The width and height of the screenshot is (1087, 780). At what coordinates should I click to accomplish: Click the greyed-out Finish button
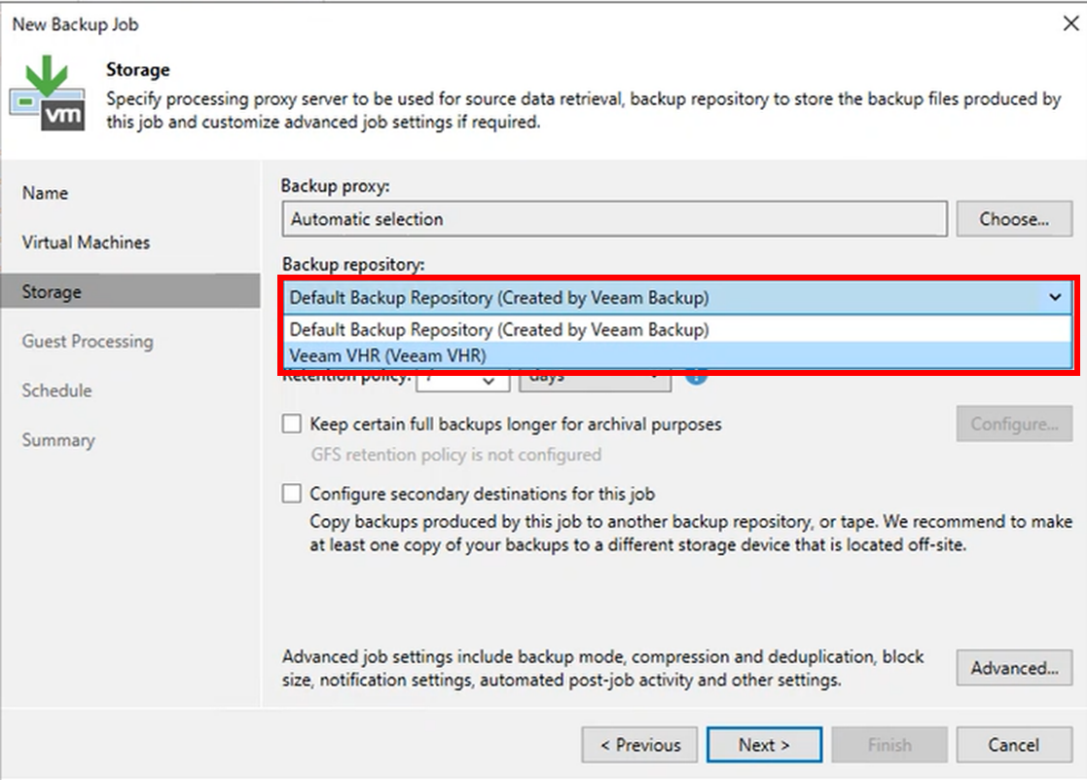[x=889, y=745]
